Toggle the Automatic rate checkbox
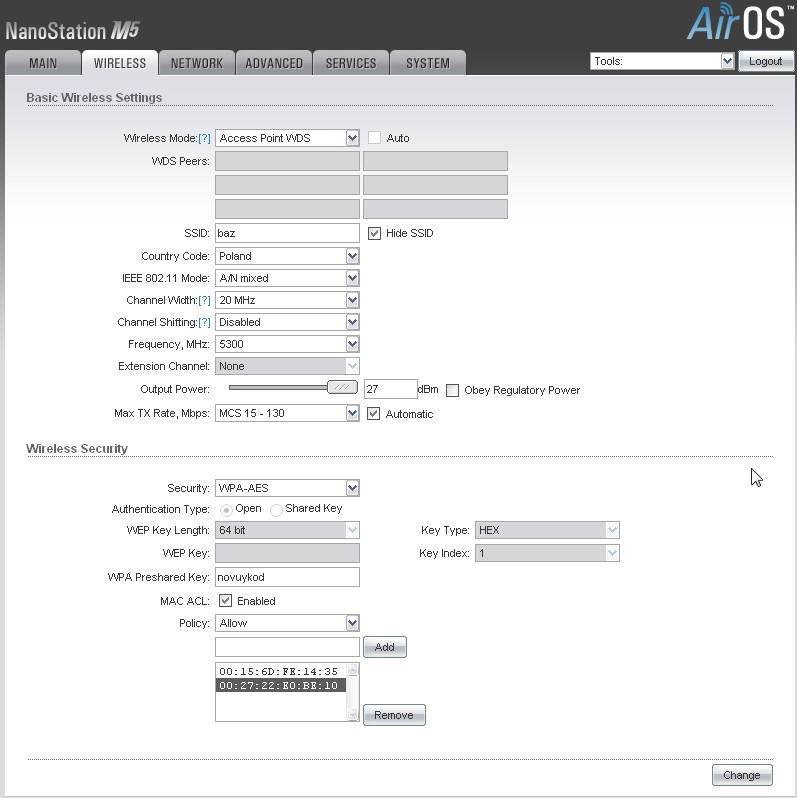The height and width of the screenshot is (798, 797). (373, 413)
